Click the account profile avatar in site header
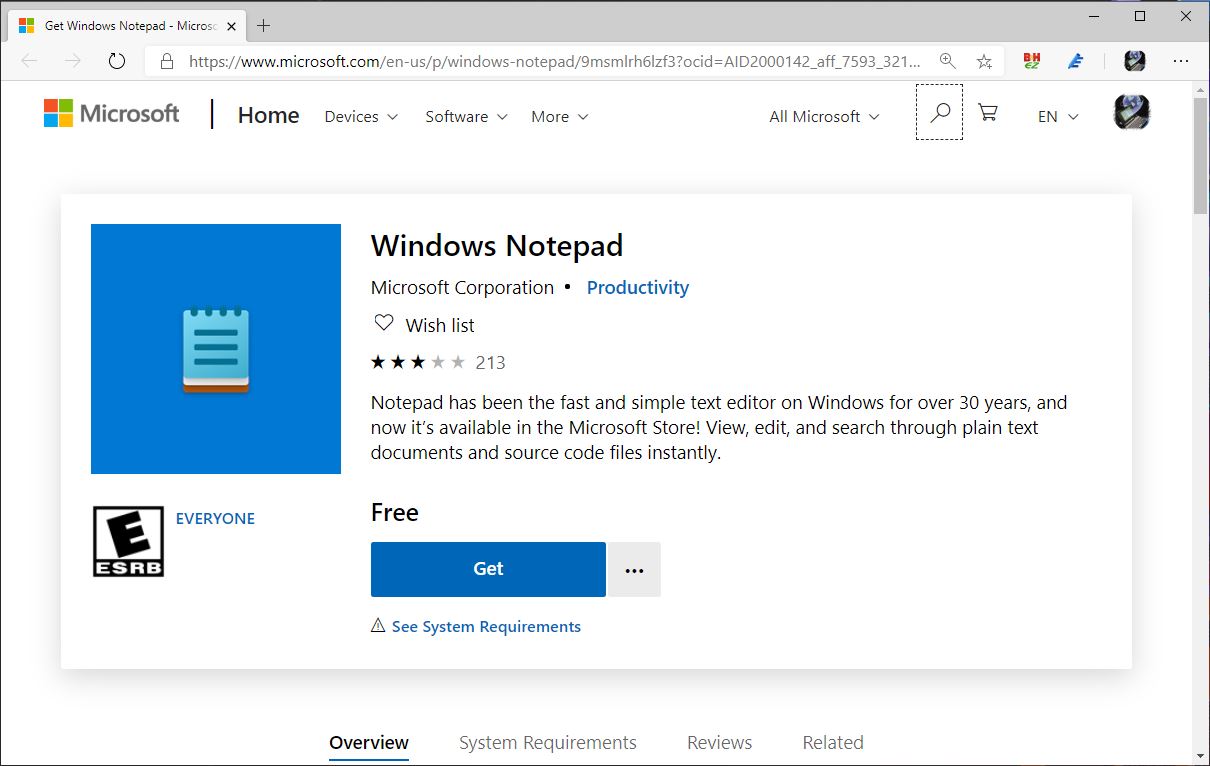Viewport: 1210px width, 766px height. pos(1132,113)
